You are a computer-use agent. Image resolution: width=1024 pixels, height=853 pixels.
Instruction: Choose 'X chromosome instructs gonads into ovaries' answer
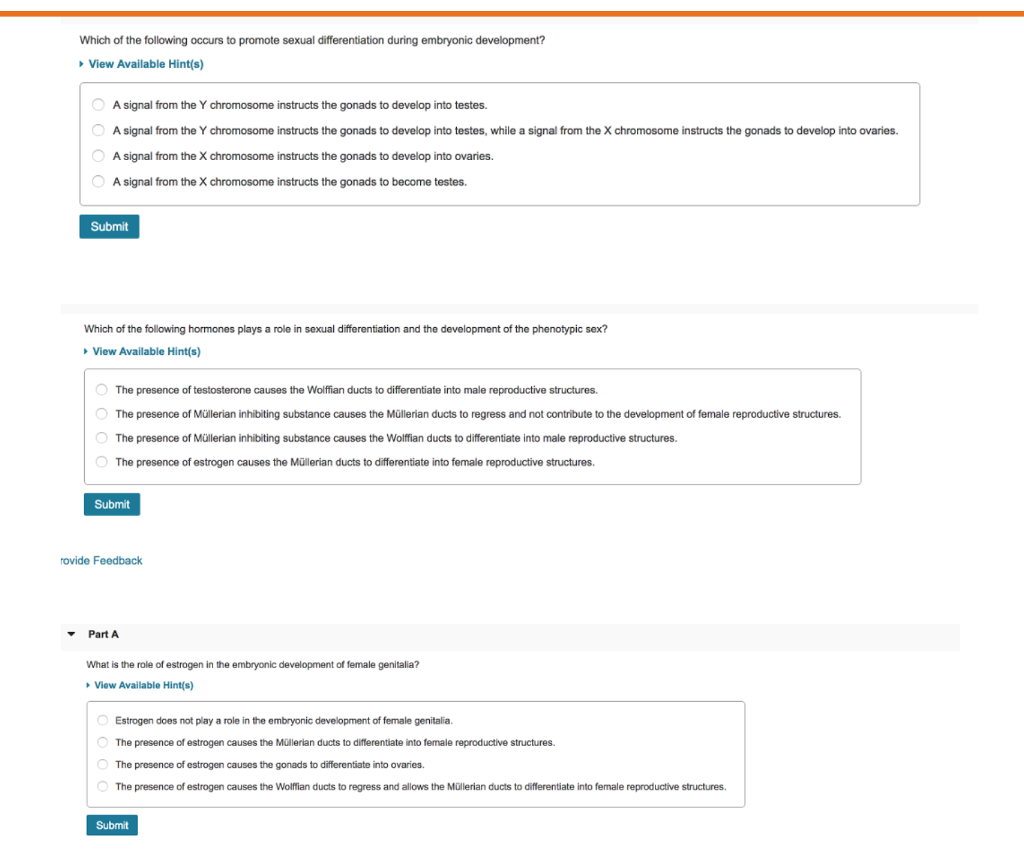pos(98,155)
